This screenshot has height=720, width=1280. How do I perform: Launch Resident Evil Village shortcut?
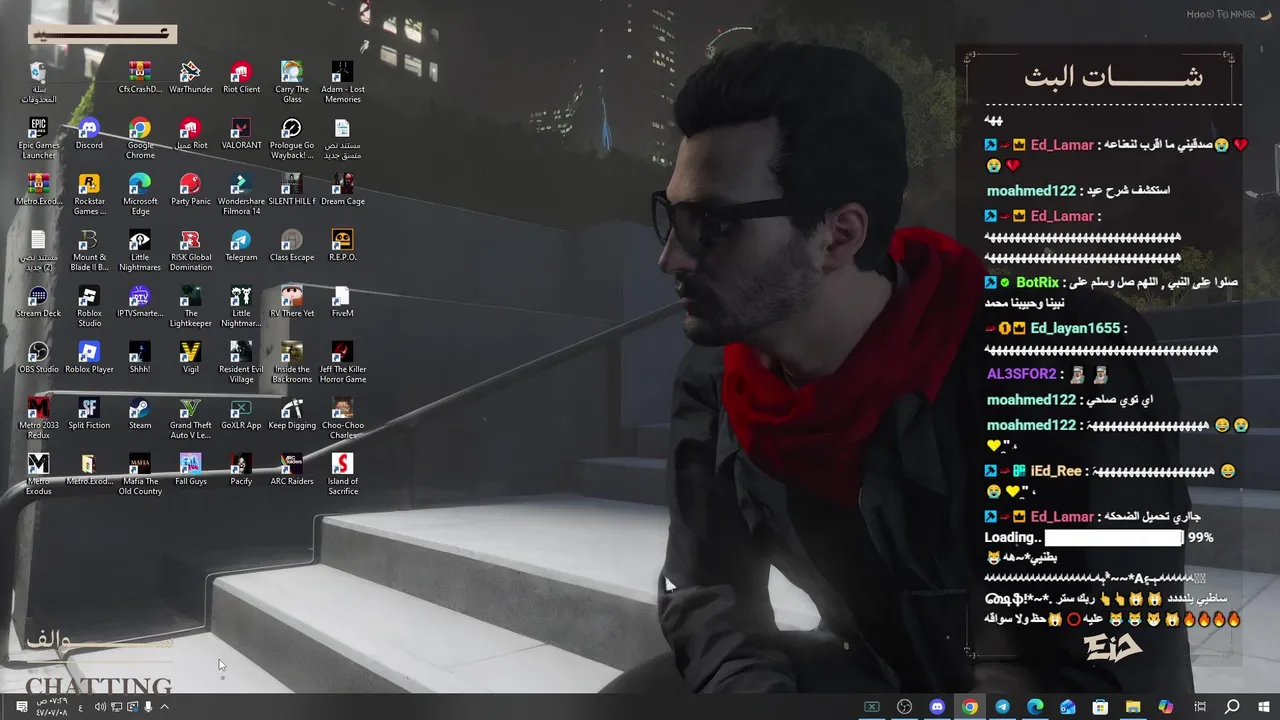[x=241, y=362]
